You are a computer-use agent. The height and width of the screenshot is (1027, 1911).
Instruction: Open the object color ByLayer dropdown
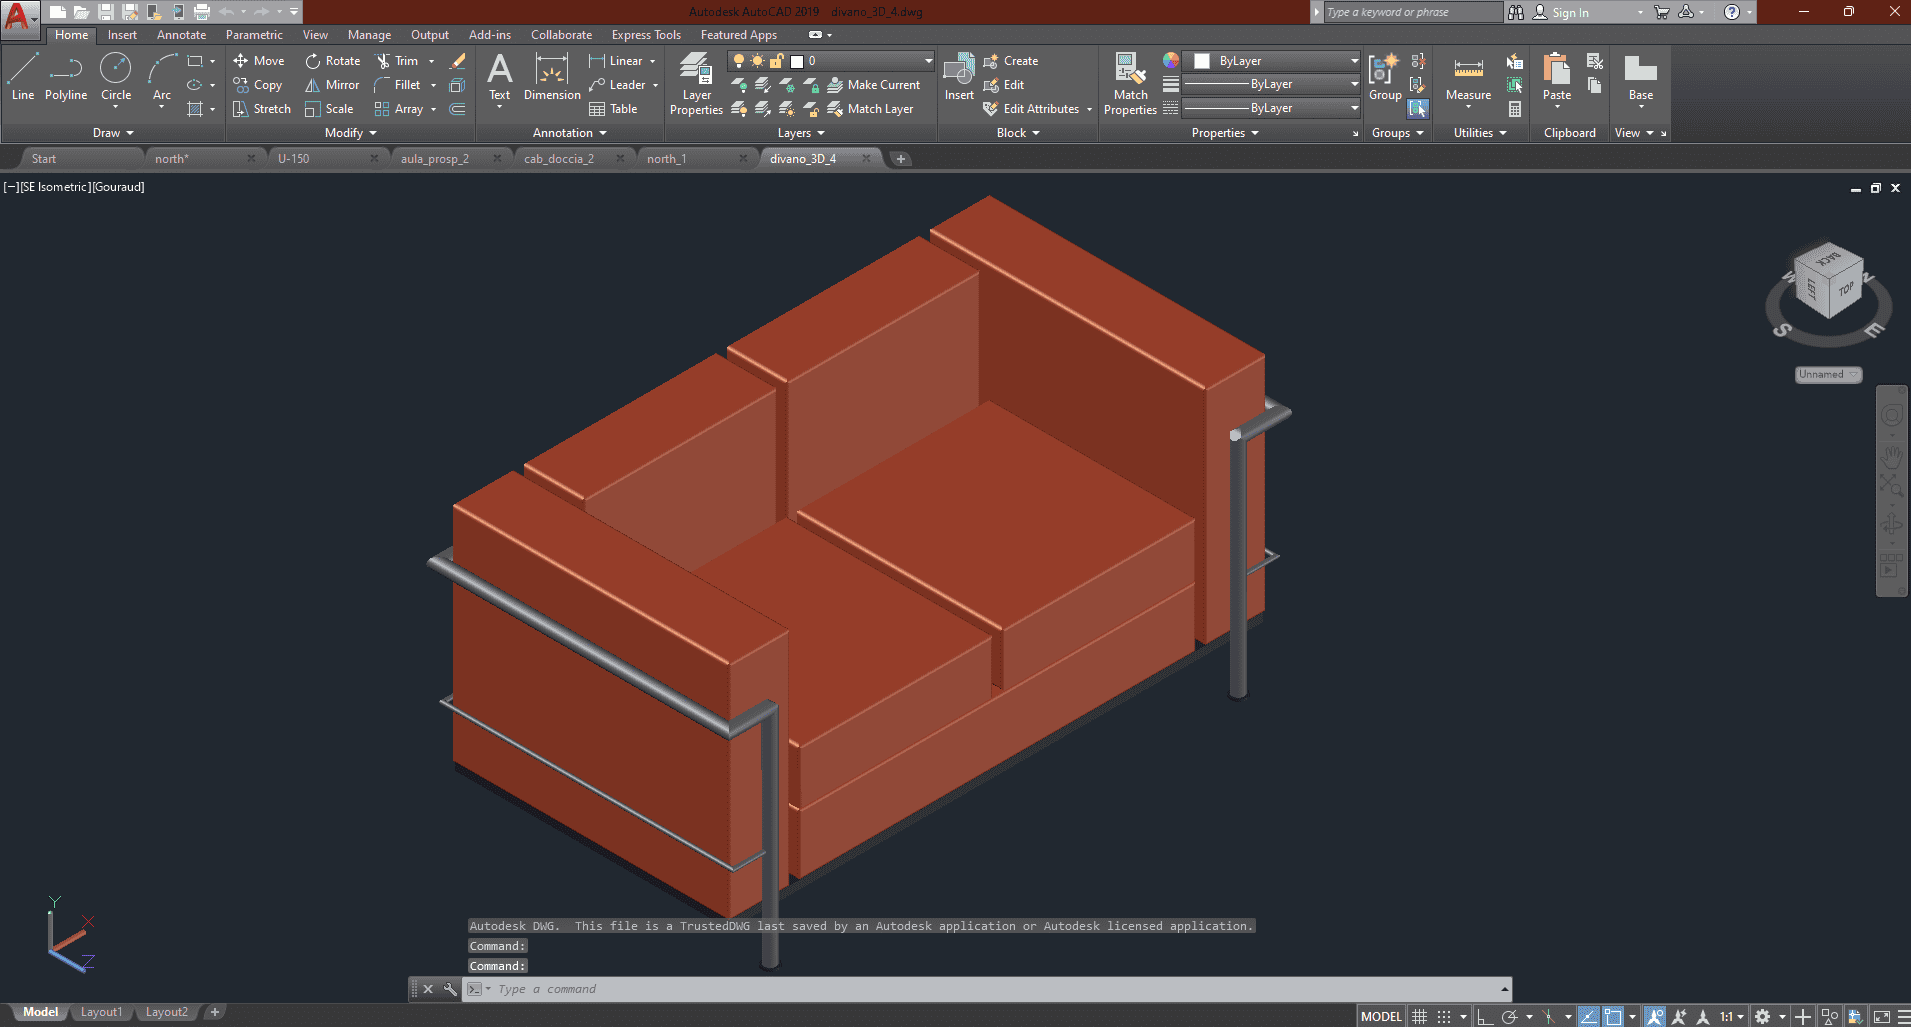point(1354,61)
